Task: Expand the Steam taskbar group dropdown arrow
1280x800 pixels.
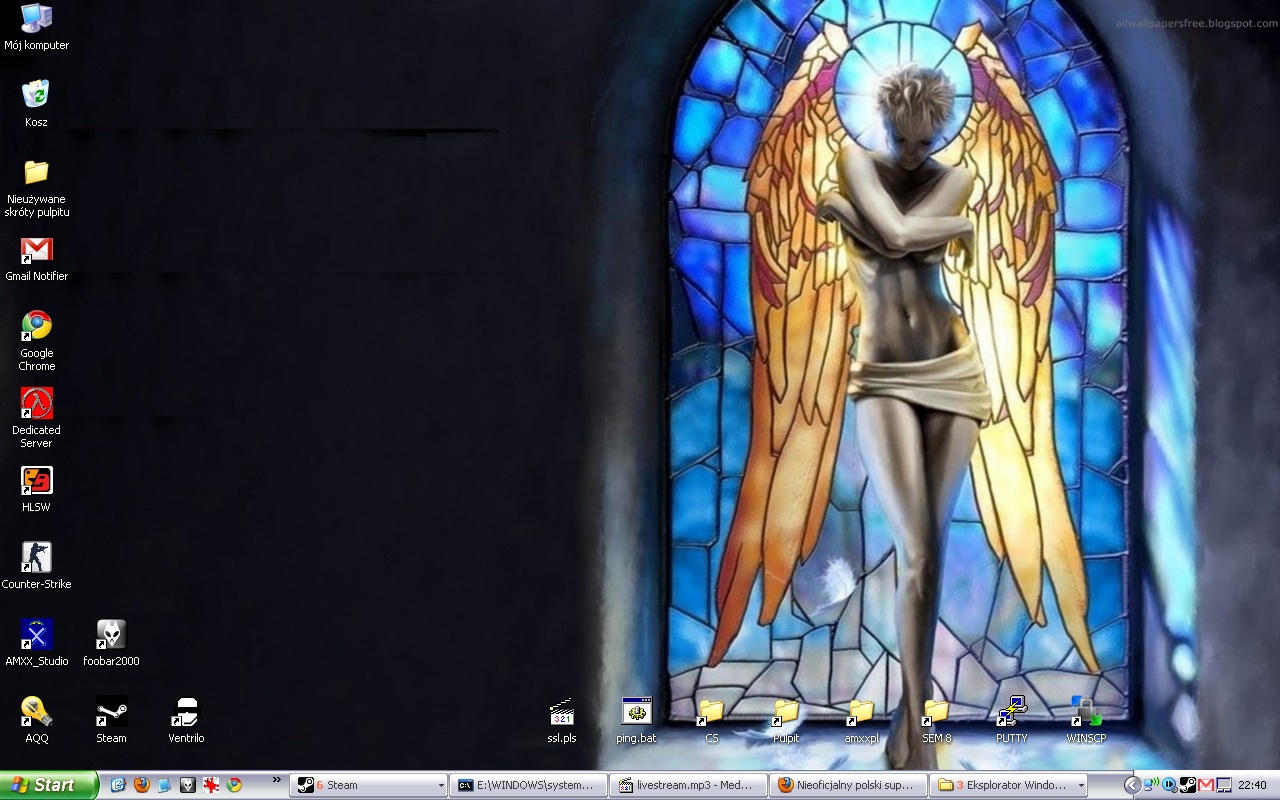Action: [441, 786]
